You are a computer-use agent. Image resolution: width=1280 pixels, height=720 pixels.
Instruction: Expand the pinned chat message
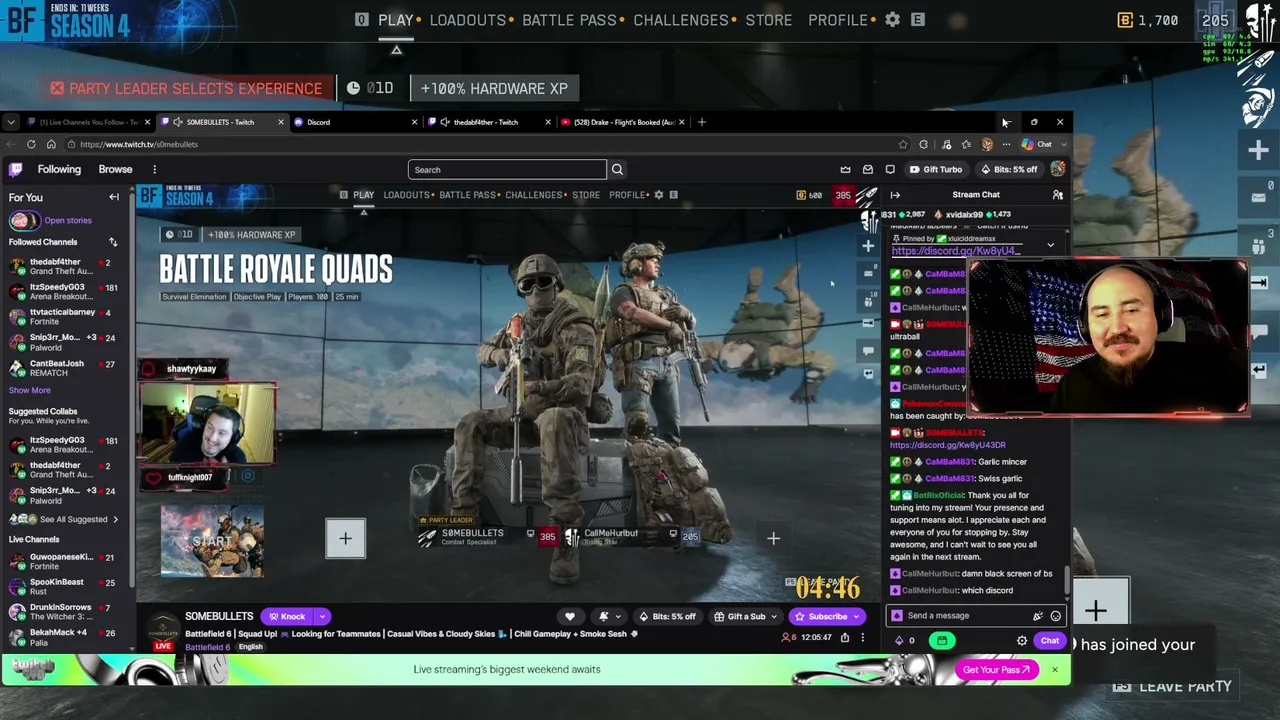[x=1050, y=244]
